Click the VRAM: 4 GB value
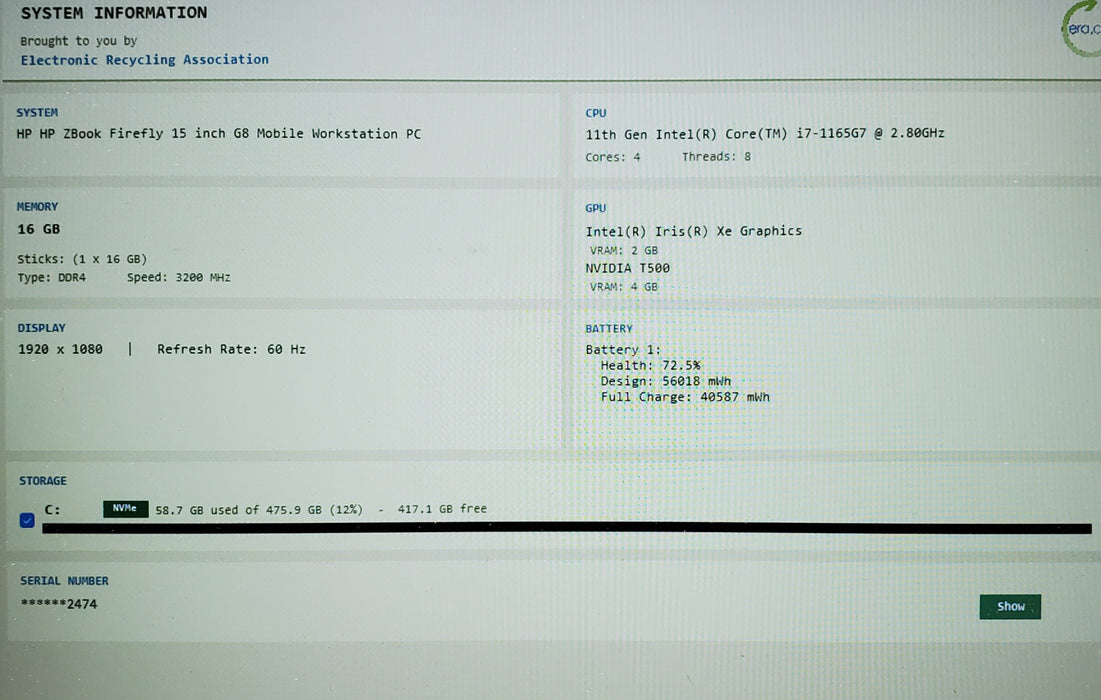 click(624, 287)
